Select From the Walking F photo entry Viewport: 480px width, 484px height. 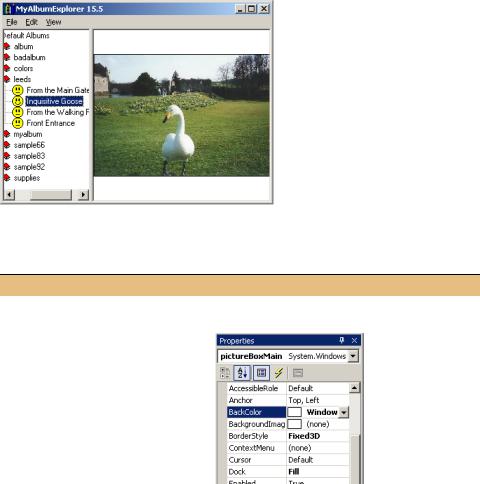pyautogui.click(x=58, y=112)
